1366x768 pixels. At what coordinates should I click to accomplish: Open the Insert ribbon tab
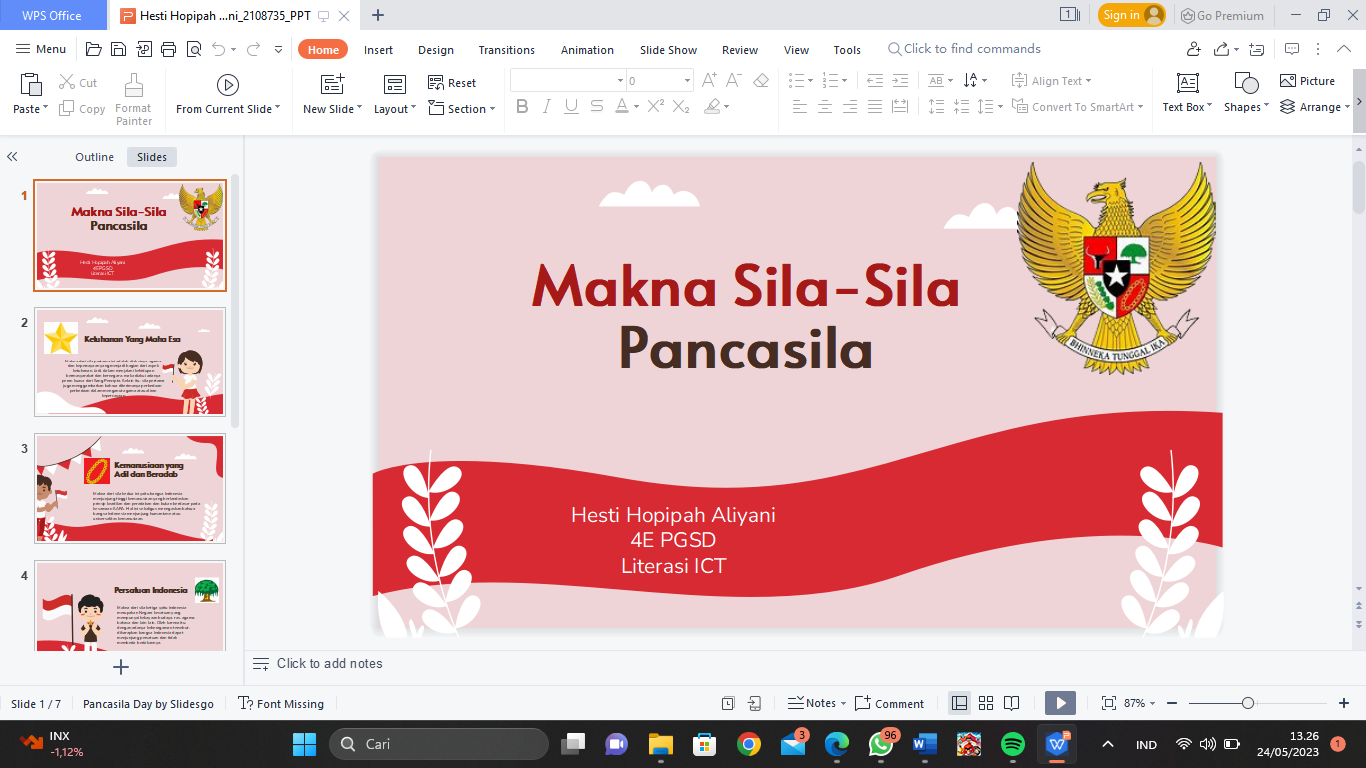378,50
